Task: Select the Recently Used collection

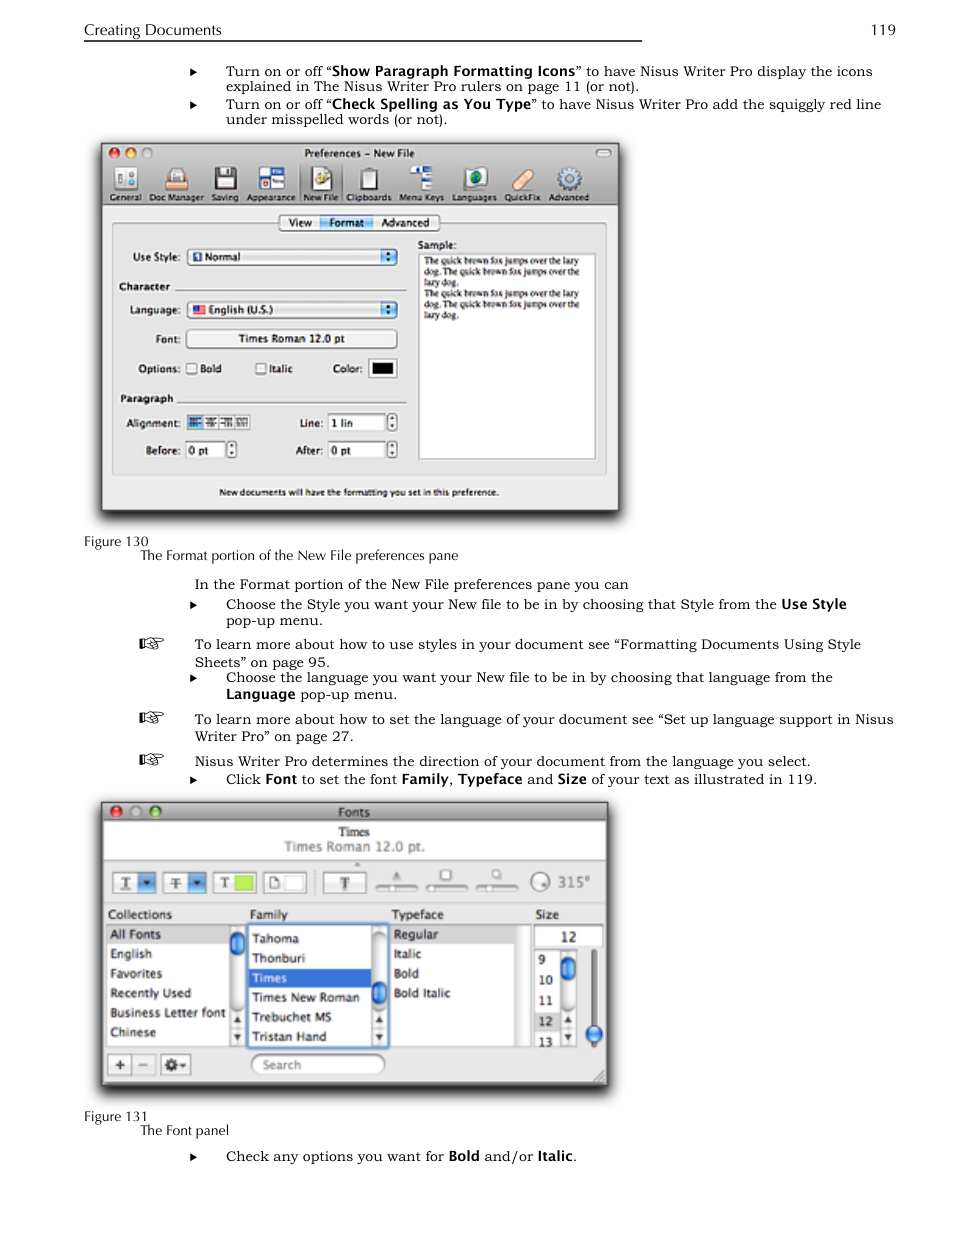Action: coord(168,993)
